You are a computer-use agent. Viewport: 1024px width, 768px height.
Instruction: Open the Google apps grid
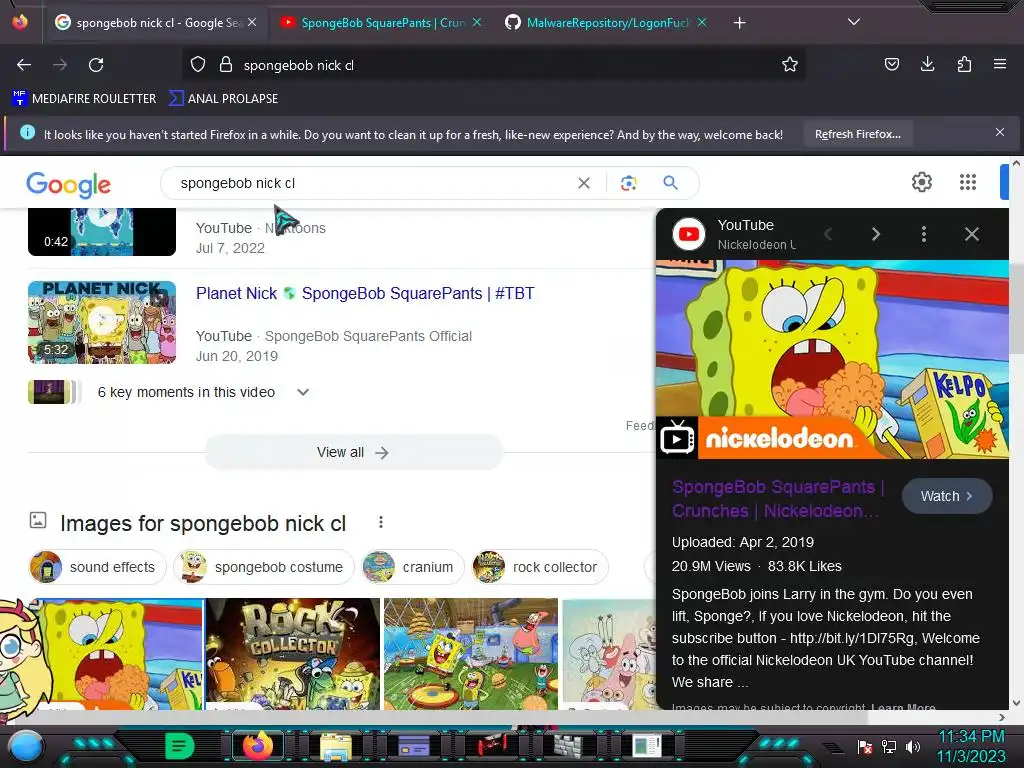coord(968,182)
